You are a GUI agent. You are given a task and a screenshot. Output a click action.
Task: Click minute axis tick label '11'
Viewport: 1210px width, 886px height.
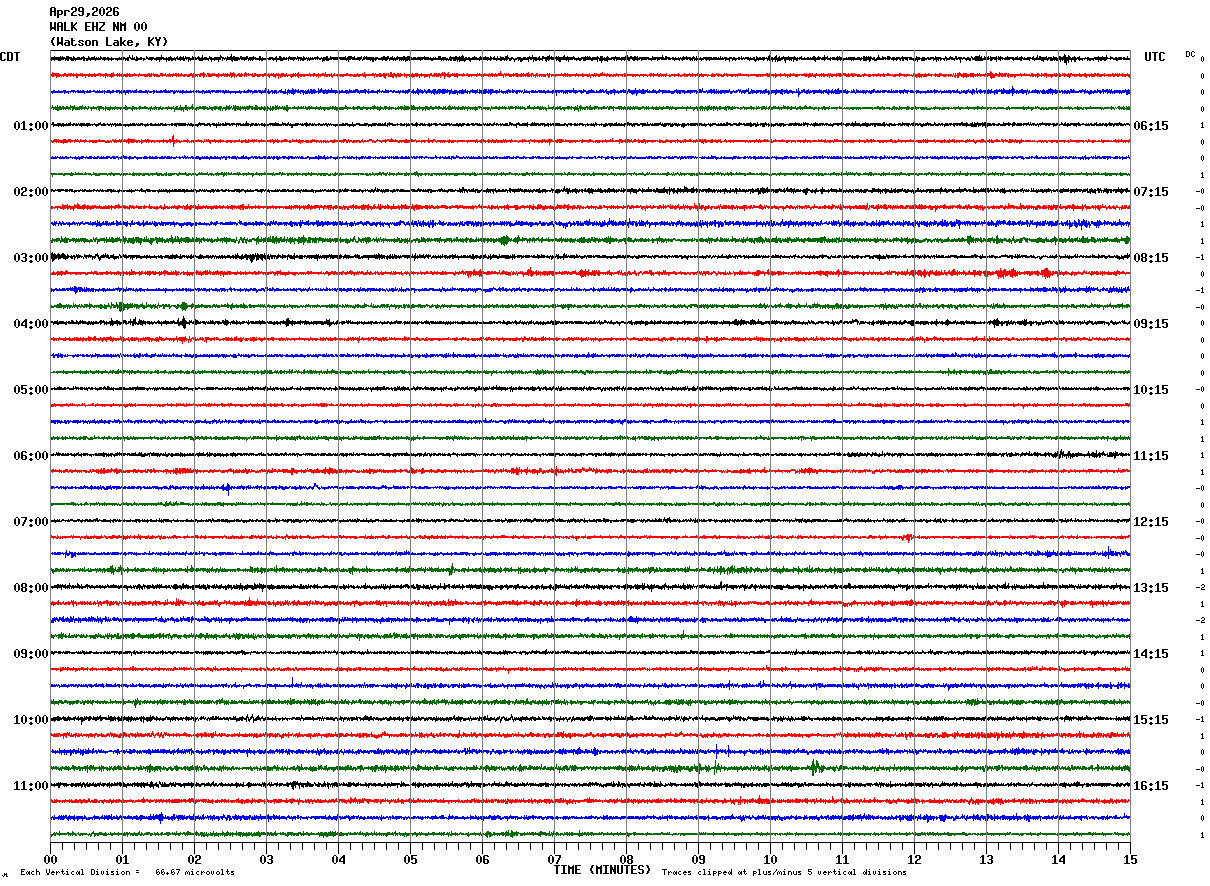point(842,859)
